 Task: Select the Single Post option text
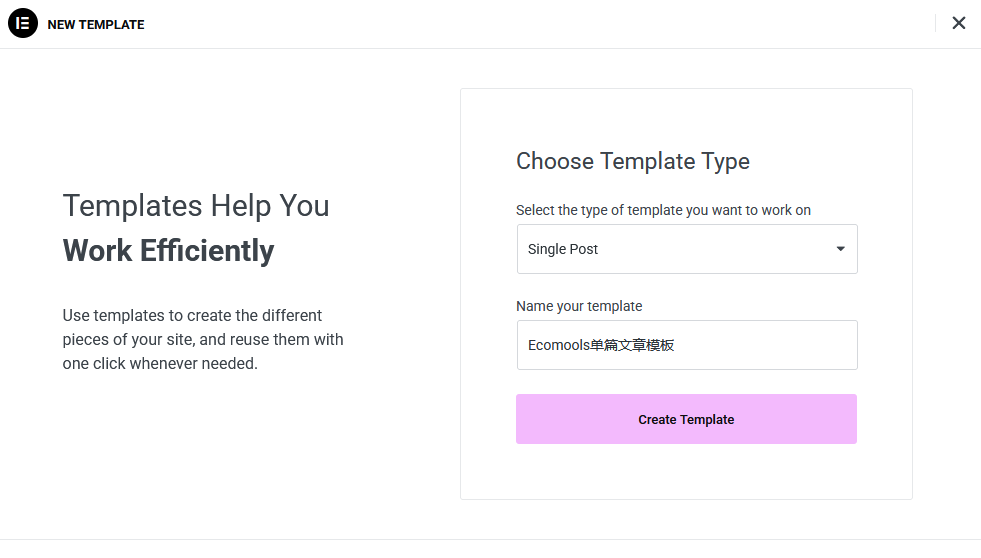(563, 249)
